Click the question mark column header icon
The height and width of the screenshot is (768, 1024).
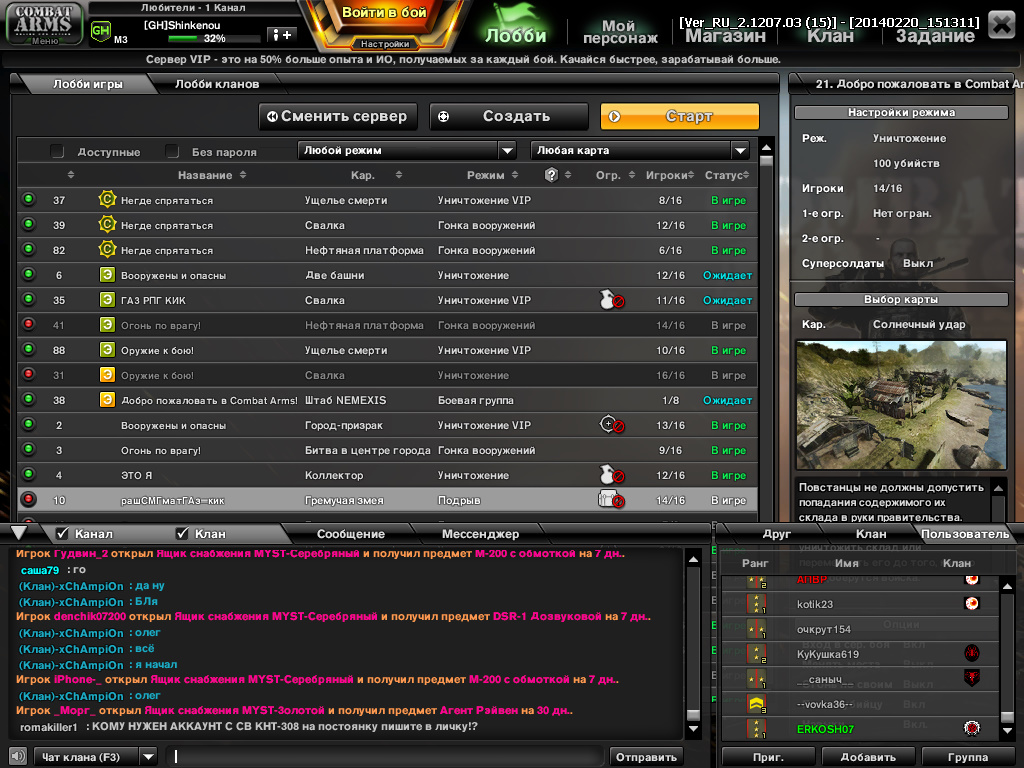click(x=551, y=175)
